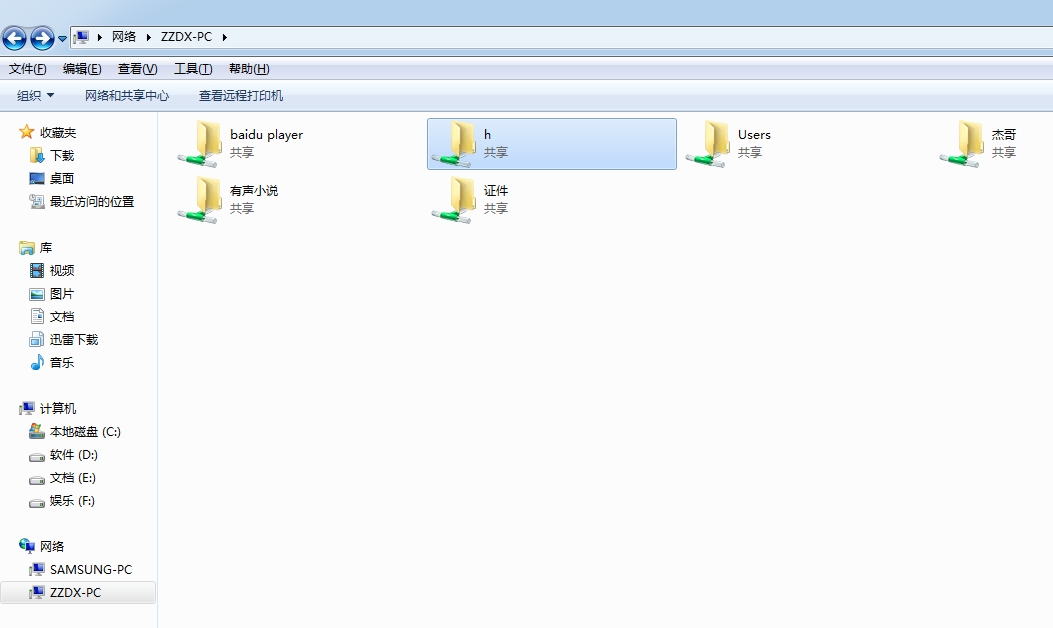
Task: Open recent locations dropdown next to Forward
Action: [x=62, y=39]
